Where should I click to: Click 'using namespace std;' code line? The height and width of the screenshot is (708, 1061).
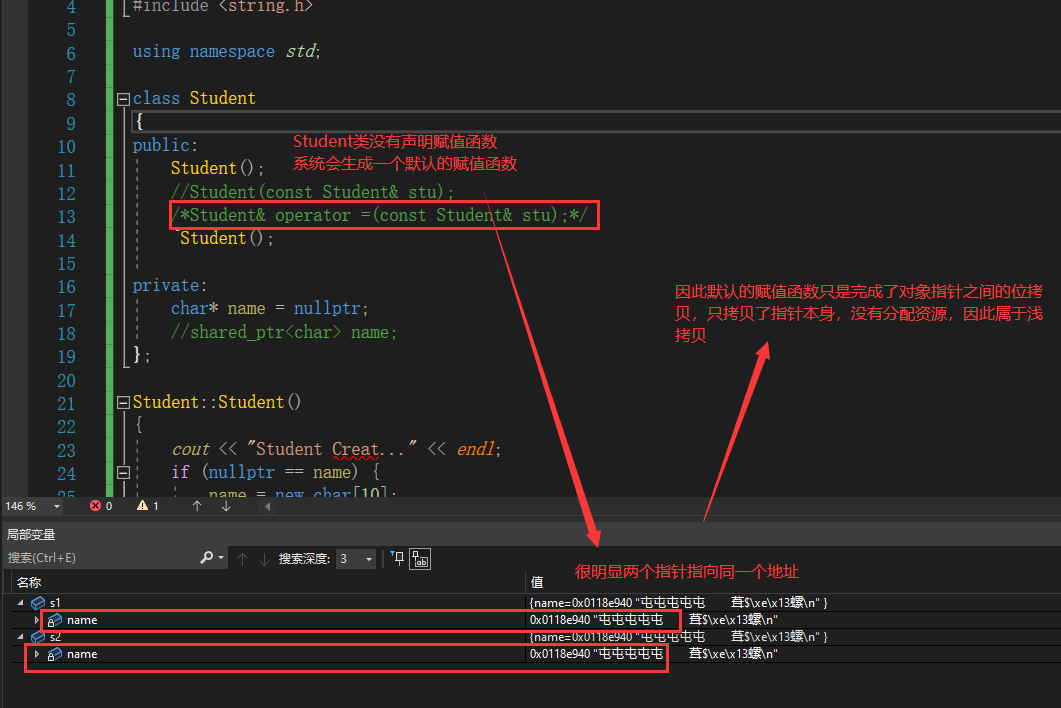coord(226,51)
